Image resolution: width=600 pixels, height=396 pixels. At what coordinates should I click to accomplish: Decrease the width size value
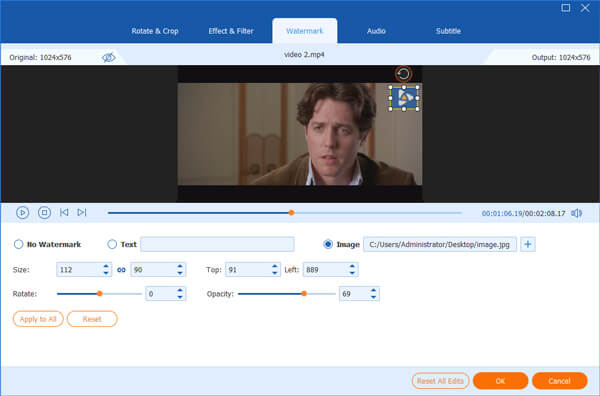pyautogui.click(x=106, y=273)
